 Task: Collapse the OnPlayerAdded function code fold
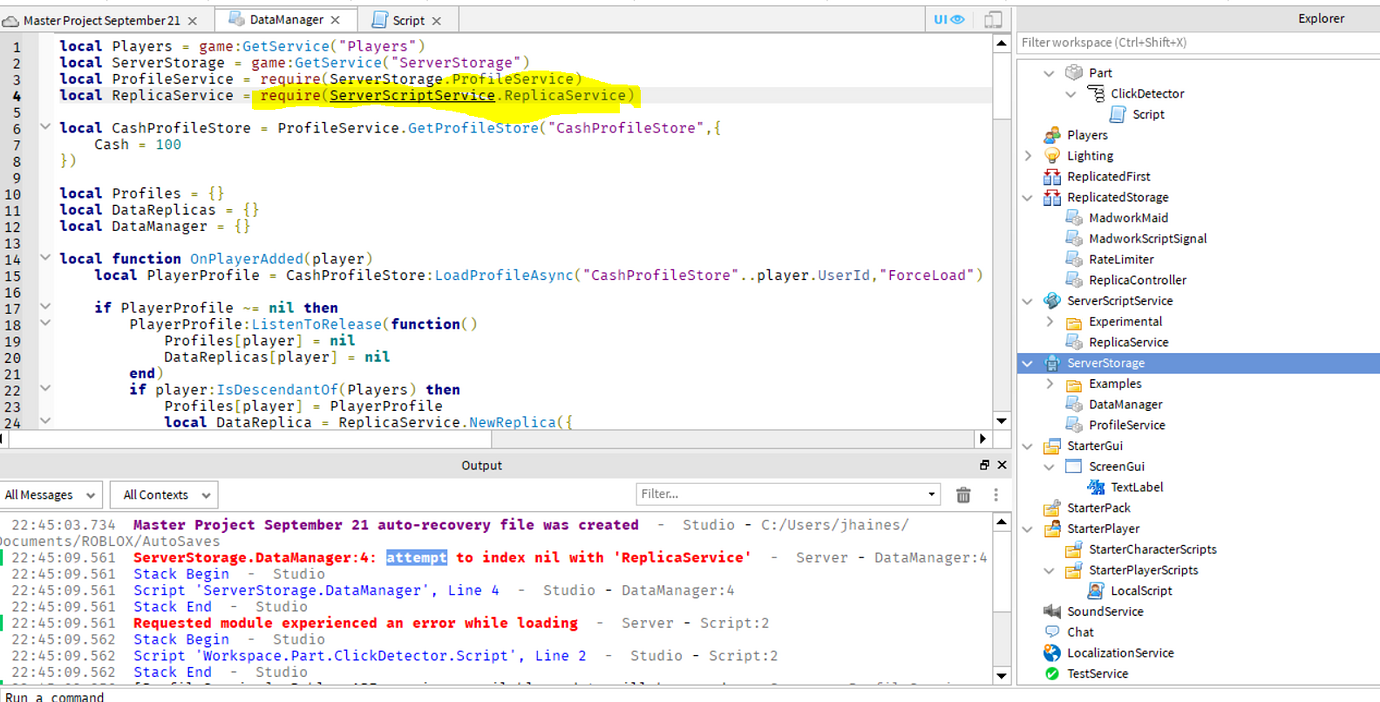click(x=46, y=258)
